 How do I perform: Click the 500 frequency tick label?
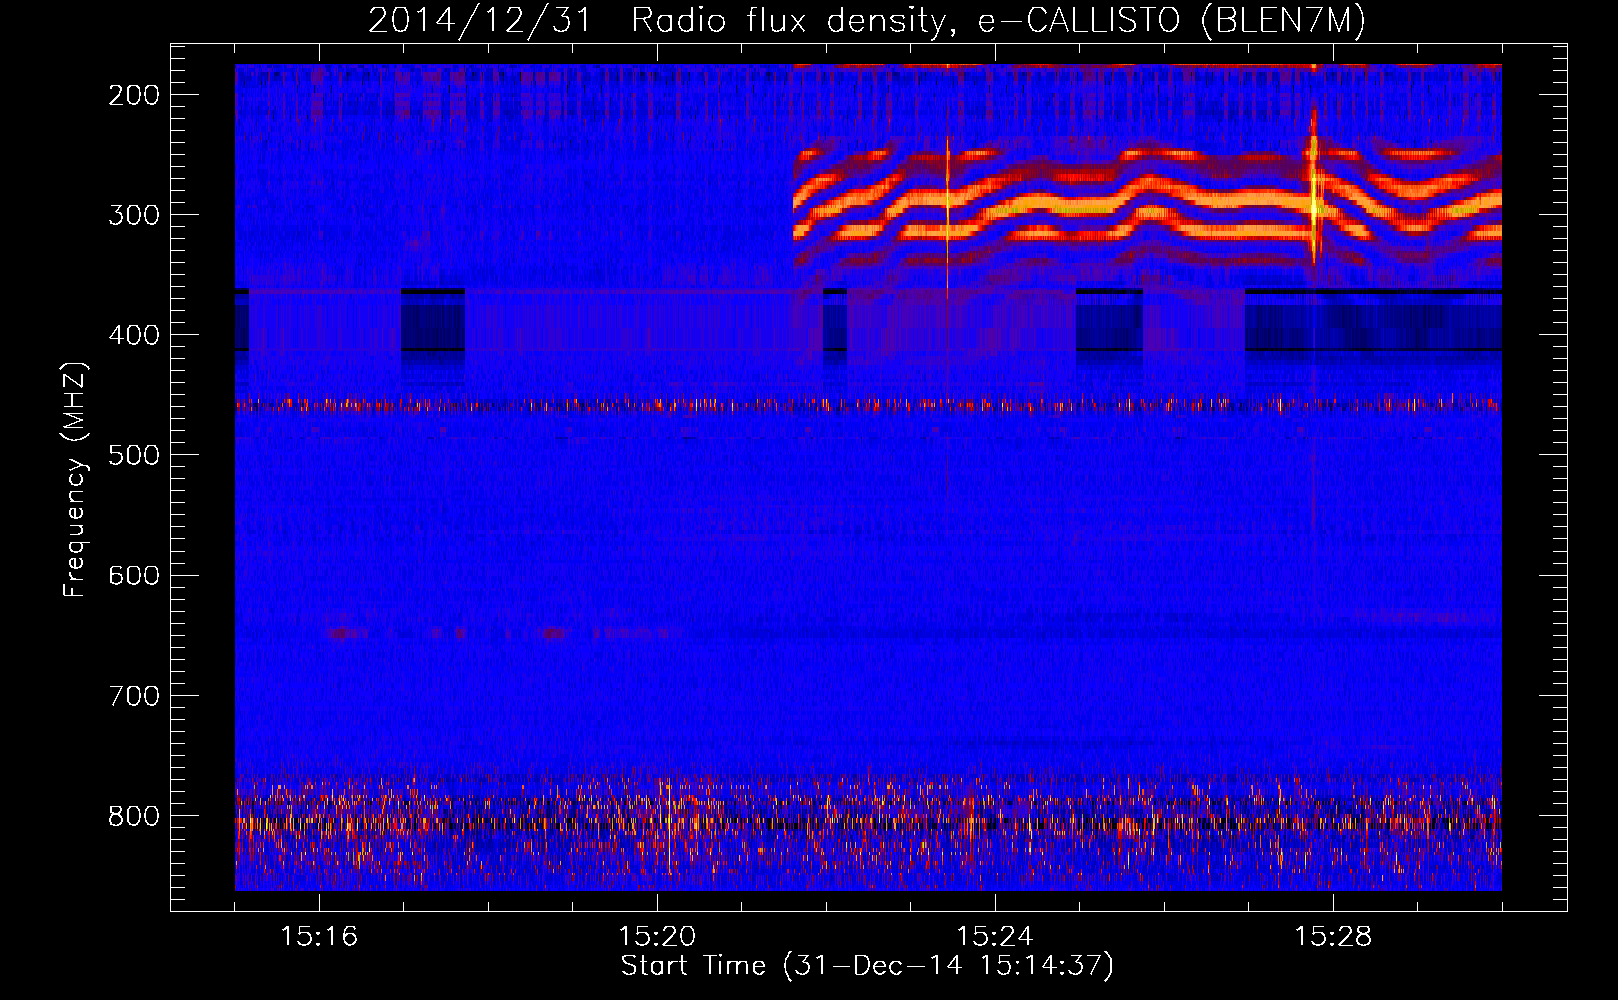(133, 455)
